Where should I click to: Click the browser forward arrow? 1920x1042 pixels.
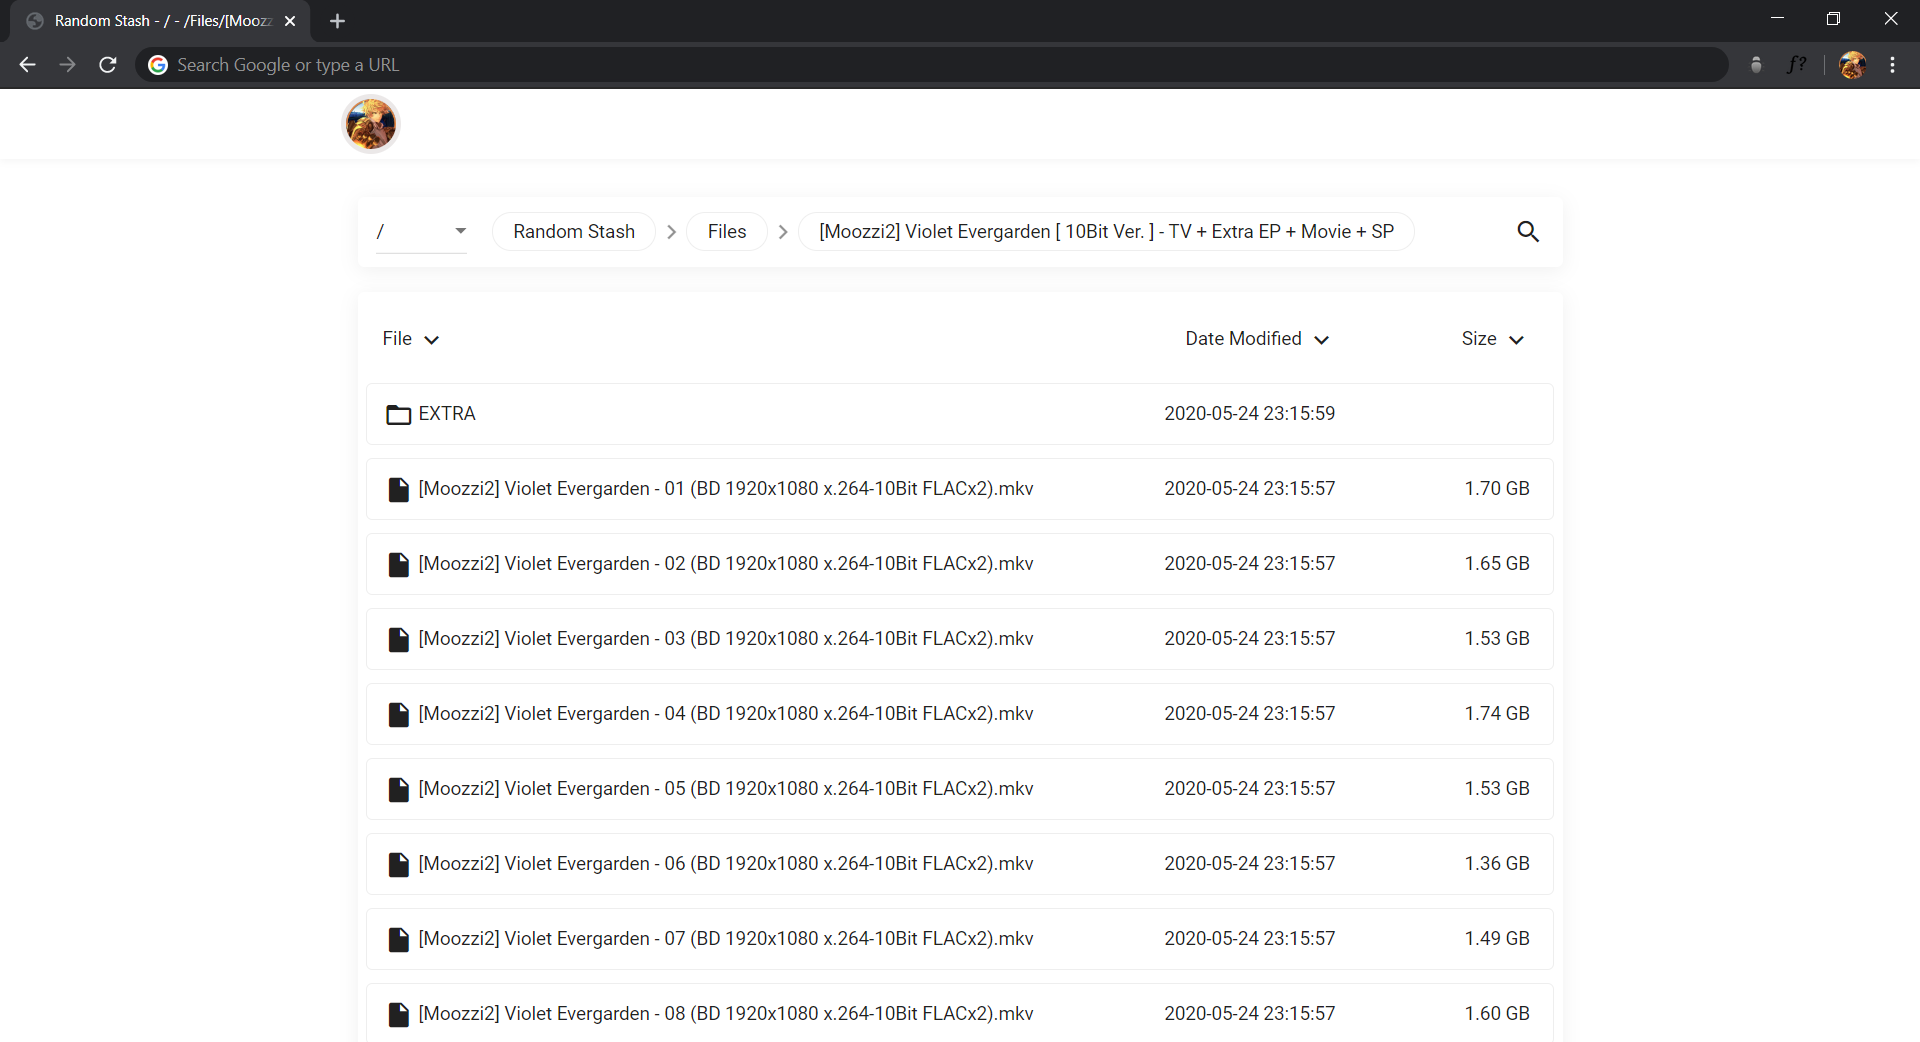67,65
